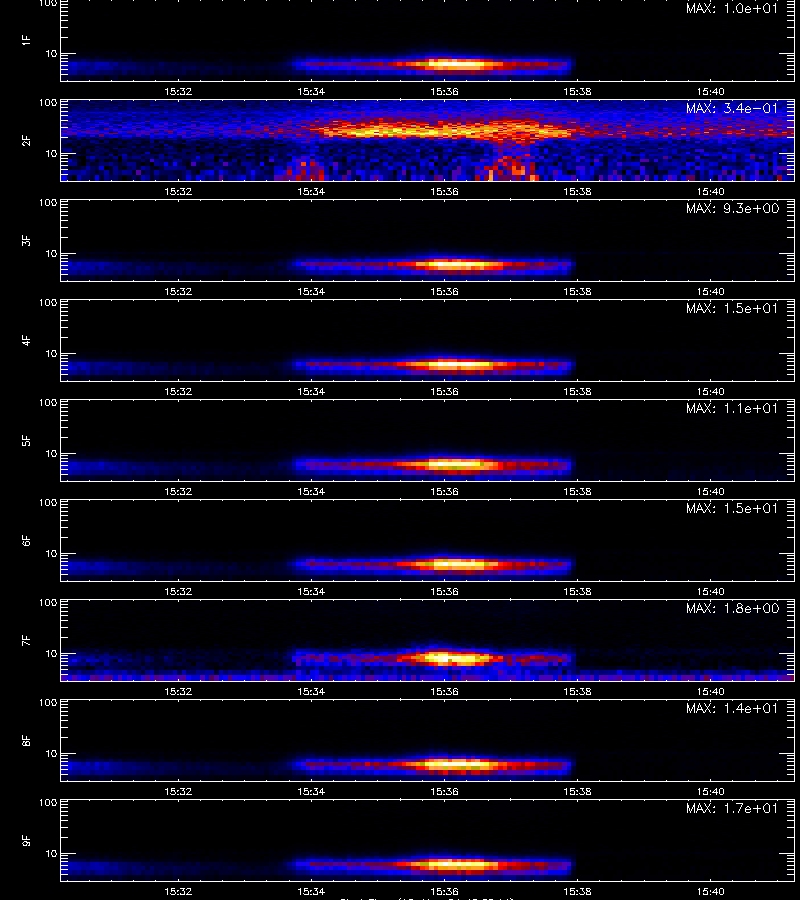Click the 4F panel axis label
The width and height of the screenshot is (800, 900).
pyautogui.click(x=26, y=340)
